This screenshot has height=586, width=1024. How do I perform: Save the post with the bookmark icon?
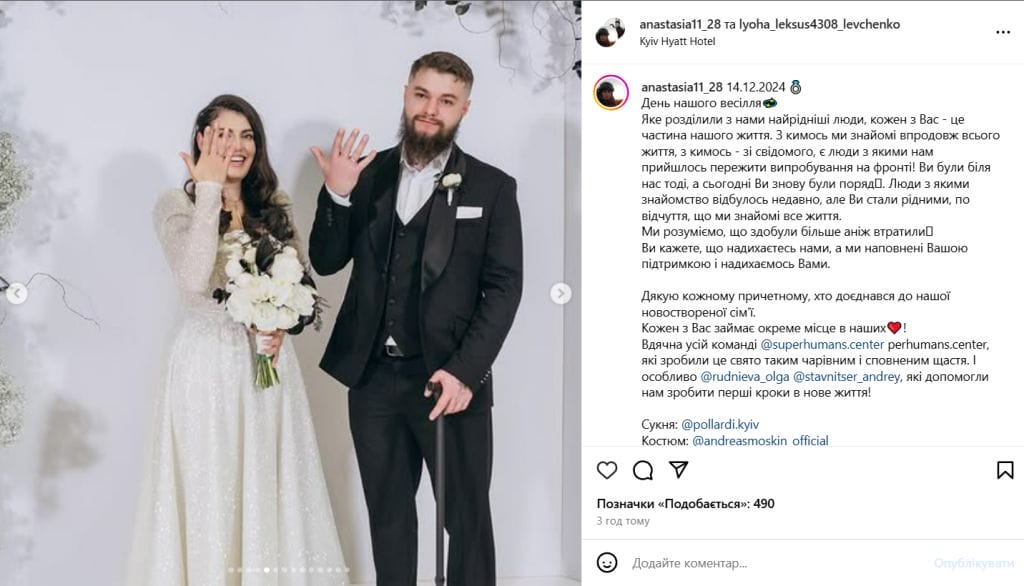(1005, 470)
